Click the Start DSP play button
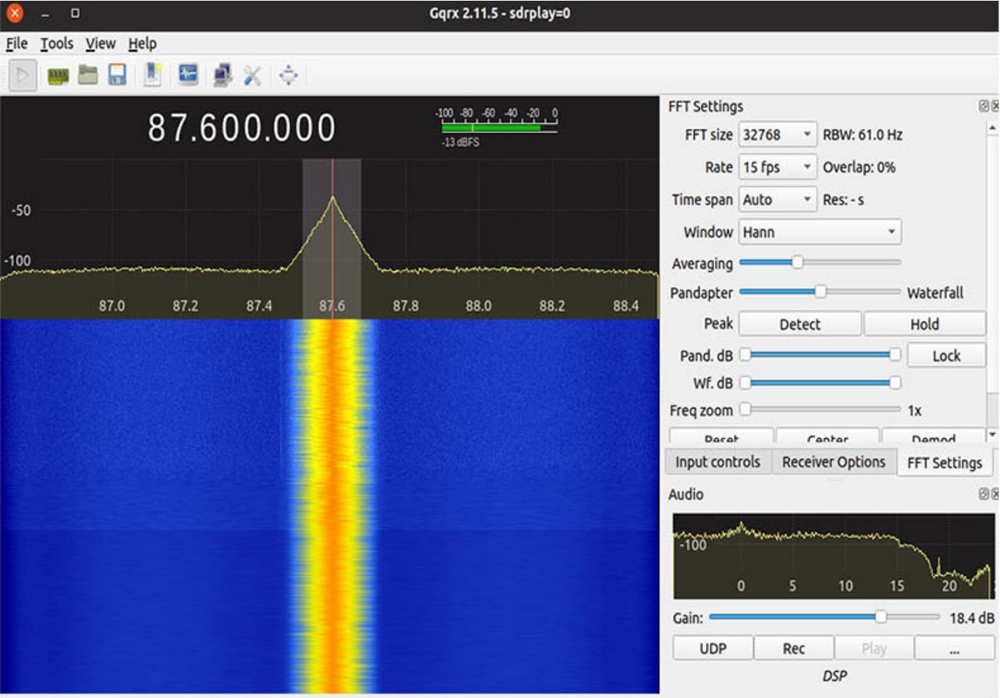Viewport: 1000px width, 698px height. (x=23, y=75)
